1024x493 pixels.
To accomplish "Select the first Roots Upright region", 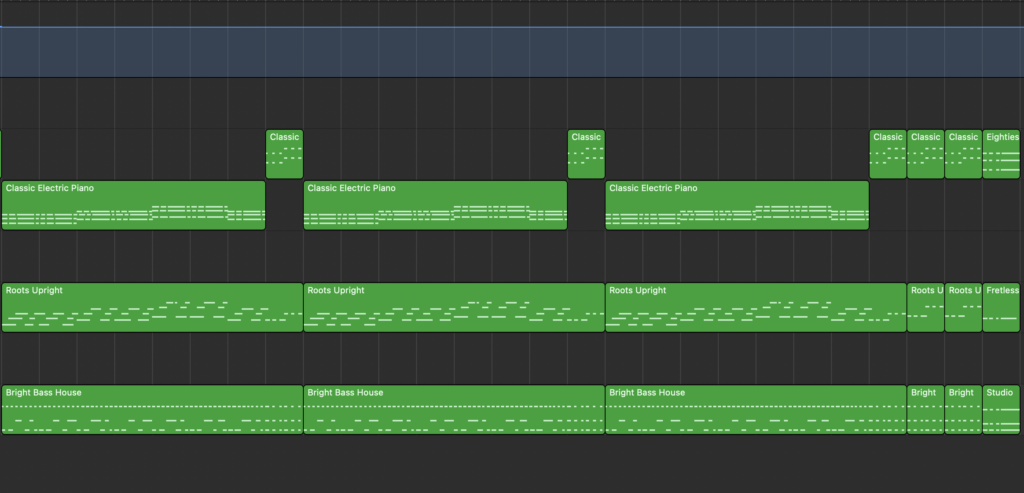I will [152, 308].
